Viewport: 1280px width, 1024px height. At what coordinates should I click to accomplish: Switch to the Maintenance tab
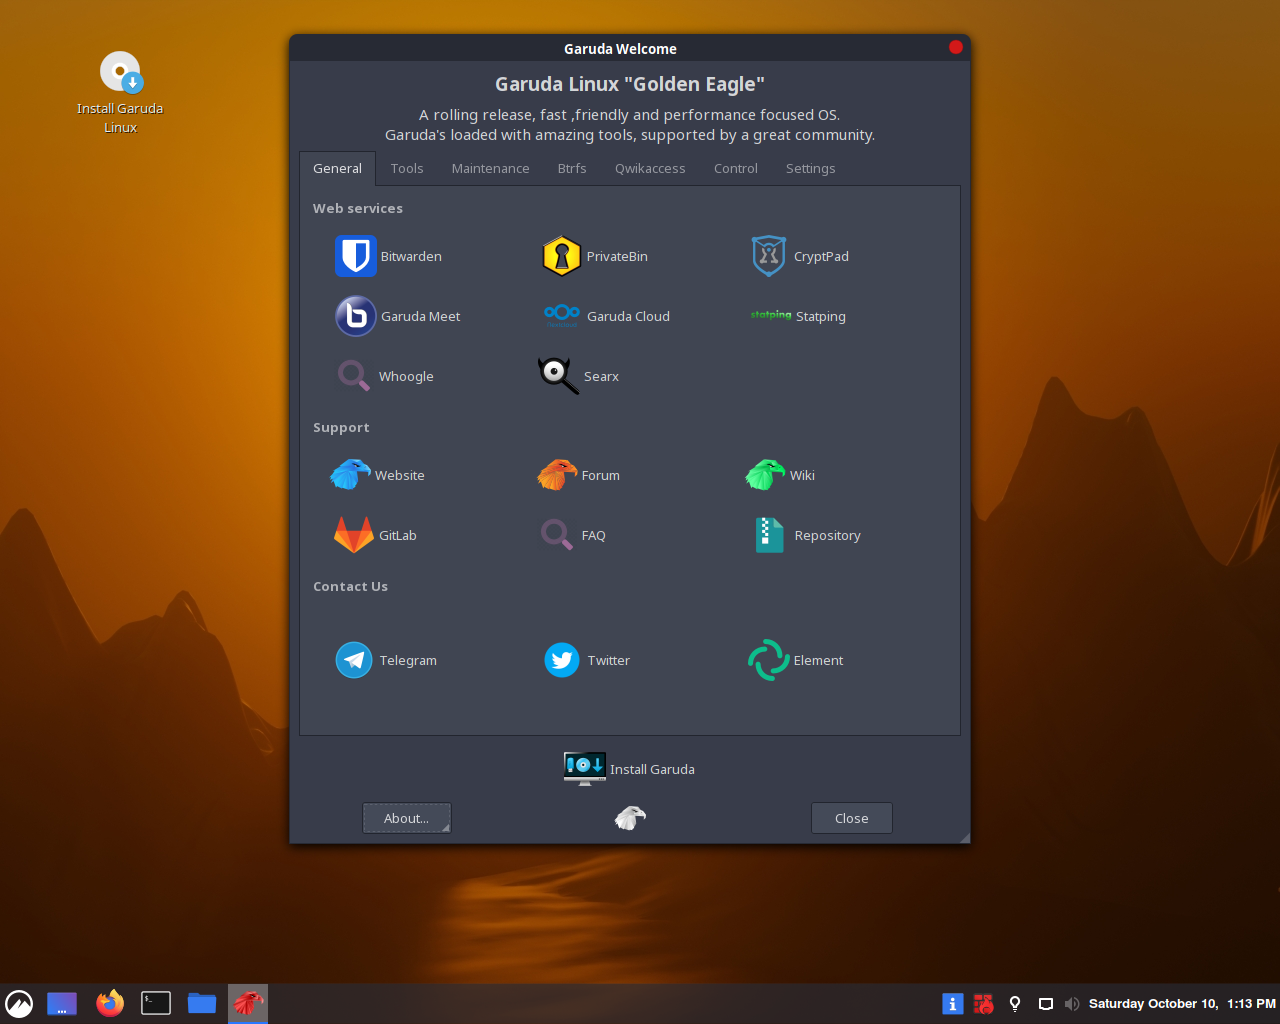pyautogui.click(x=491, y=168)
